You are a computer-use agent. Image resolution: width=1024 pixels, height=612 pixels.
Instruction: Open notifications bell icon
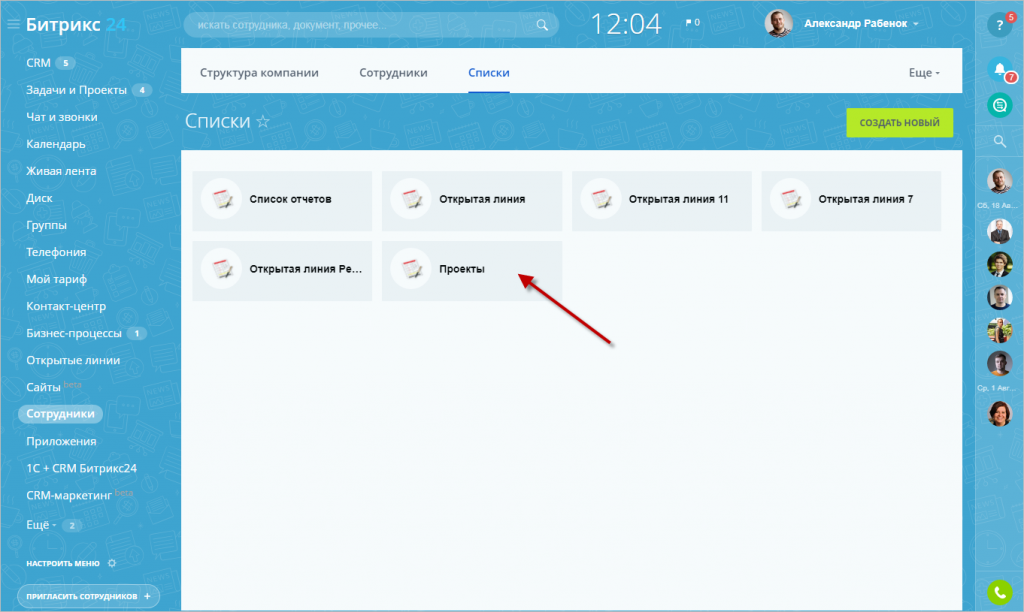(x=999, y=70)
